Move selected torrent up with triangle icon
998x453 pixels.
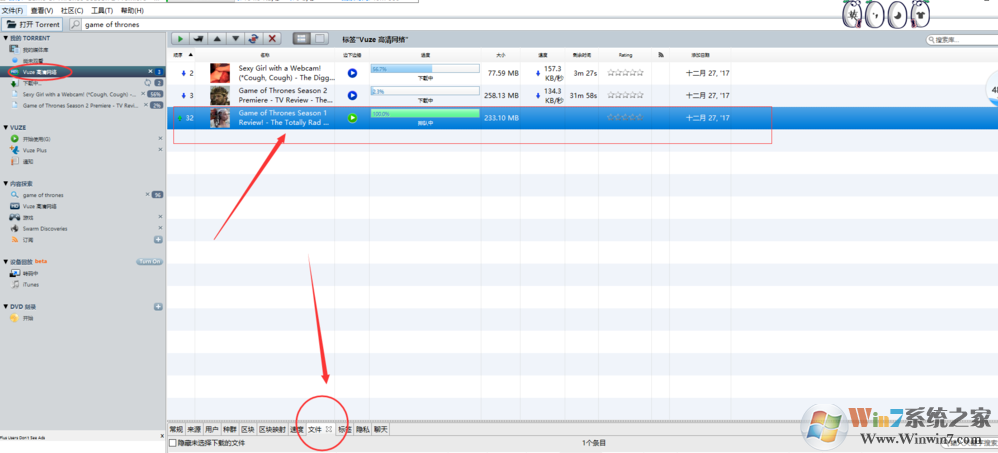click(x=218, y=39)
